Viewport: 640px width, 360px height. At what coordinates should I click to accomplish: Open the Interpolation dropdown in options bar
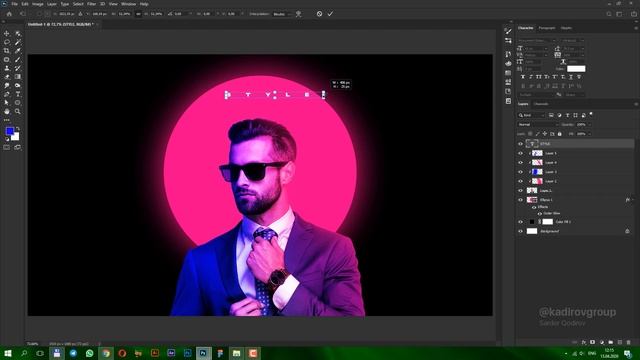pos(282,14)
